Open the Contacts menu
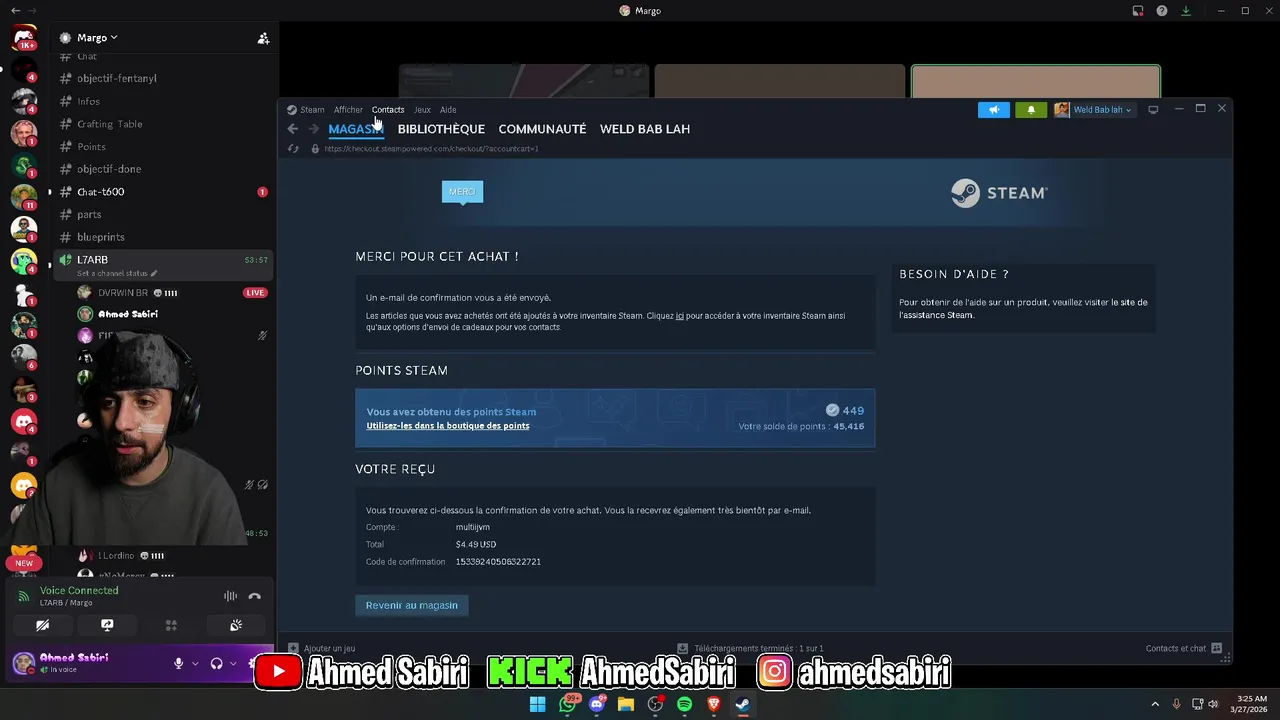 [388, 110]
